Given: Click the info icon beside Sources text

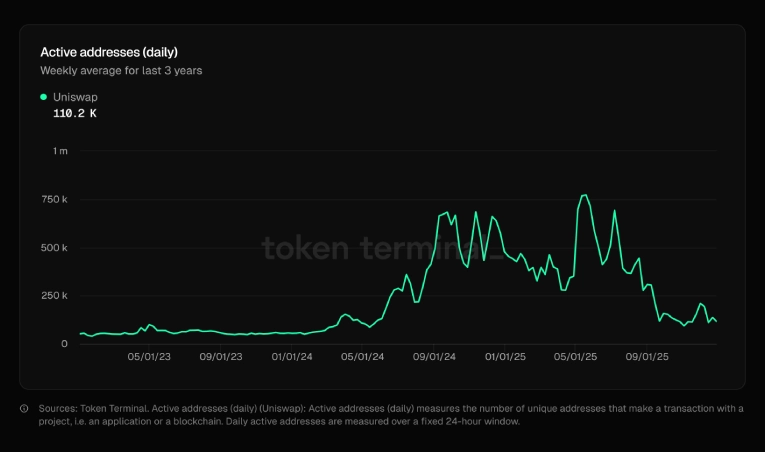Looking at the screenshot, I should pos(24,408).
